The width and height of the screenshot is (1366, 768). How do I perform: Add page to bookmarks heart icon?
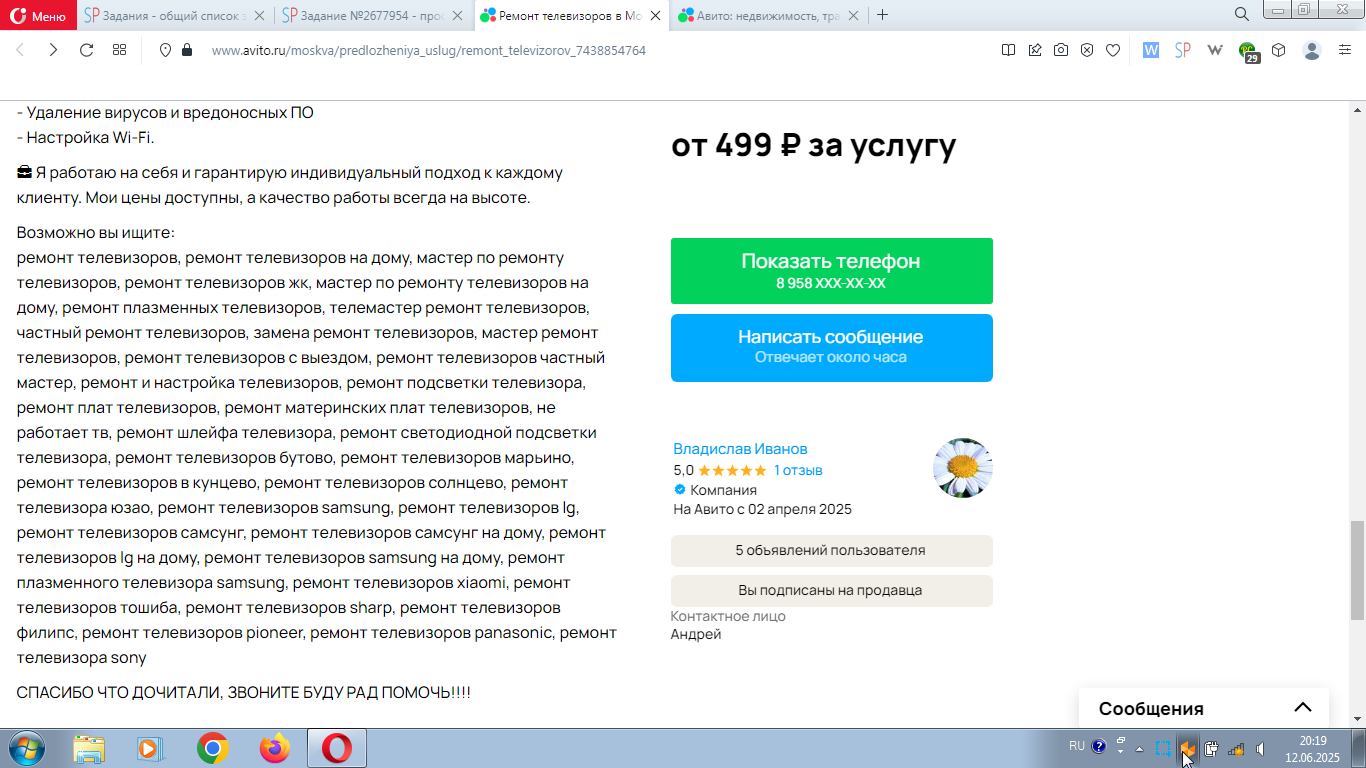1113,50
